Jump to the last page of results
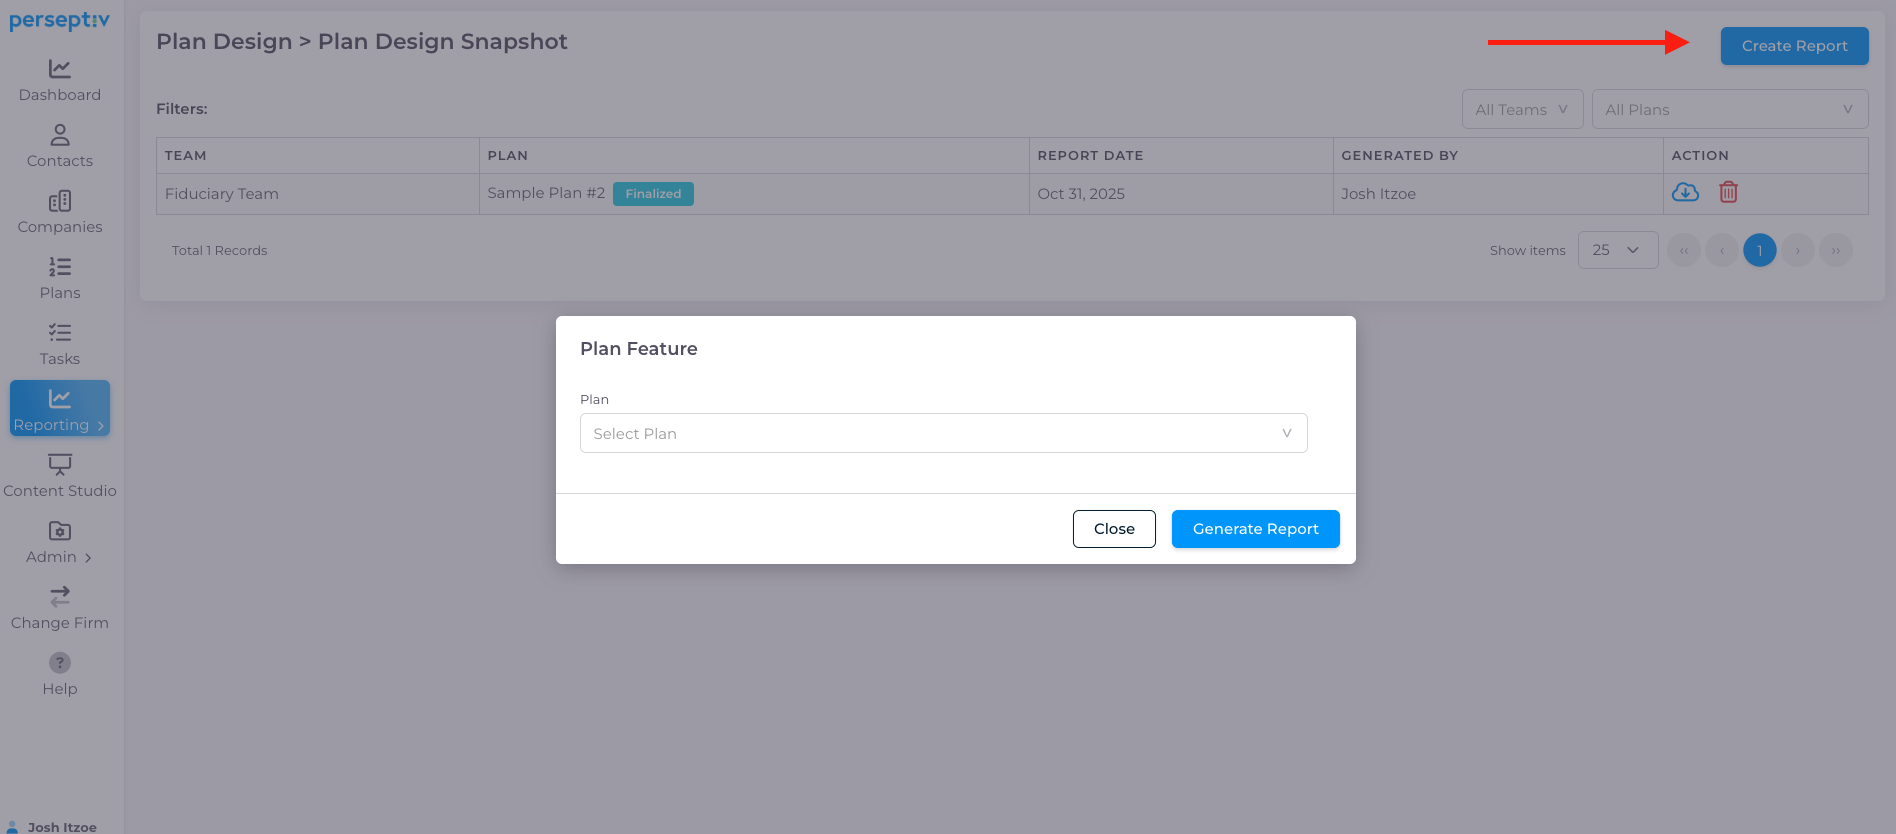The image size is (1896, 834). point(1836,250)
